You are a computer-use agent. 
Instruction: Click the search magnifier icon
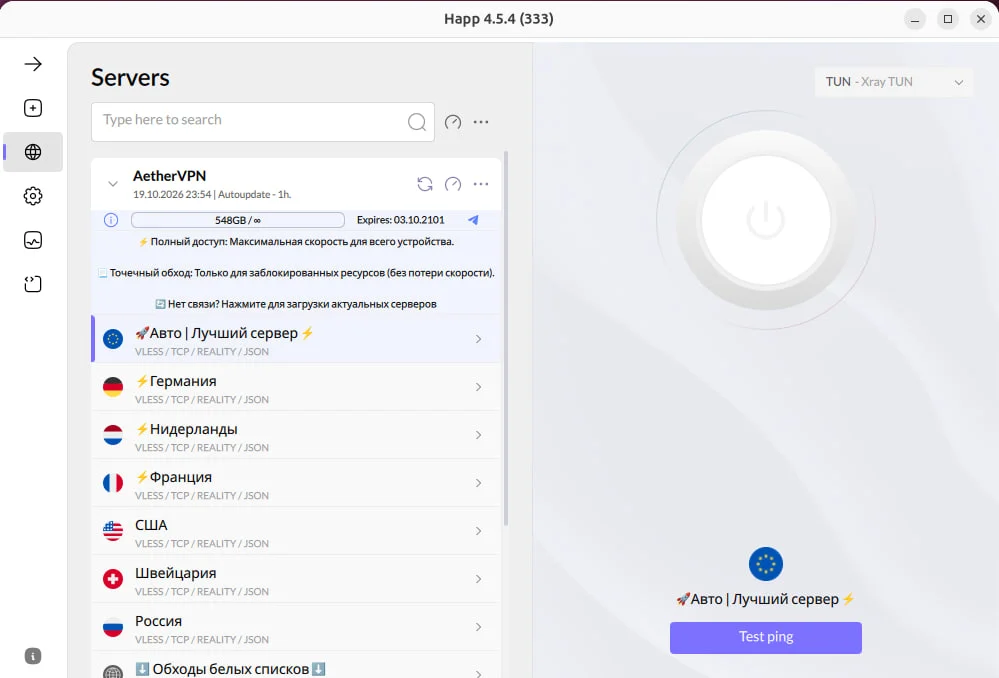[417, 122]
